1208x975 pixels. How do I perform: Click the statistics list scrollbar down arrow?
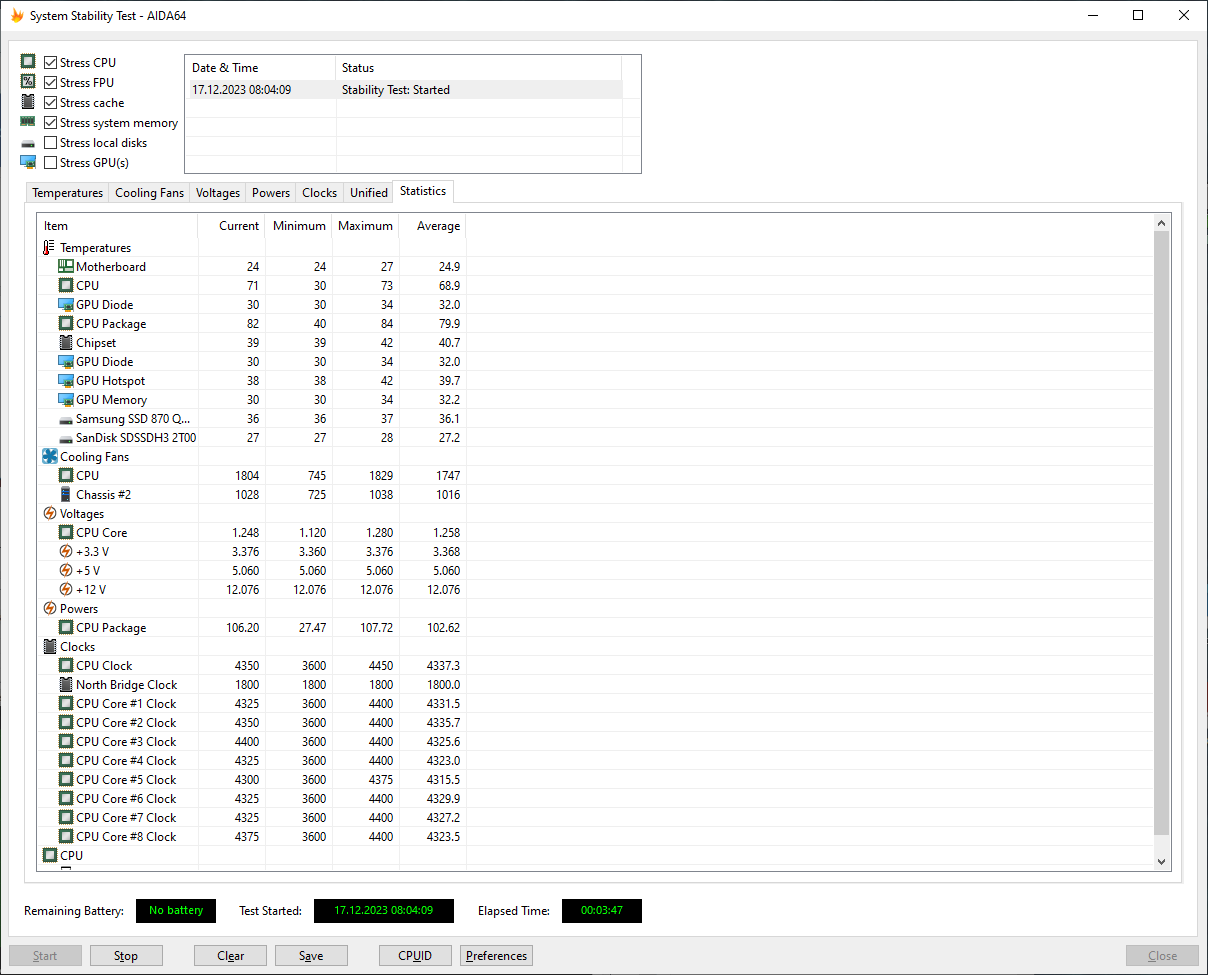pyautogui.click(x=1161, y=861)
